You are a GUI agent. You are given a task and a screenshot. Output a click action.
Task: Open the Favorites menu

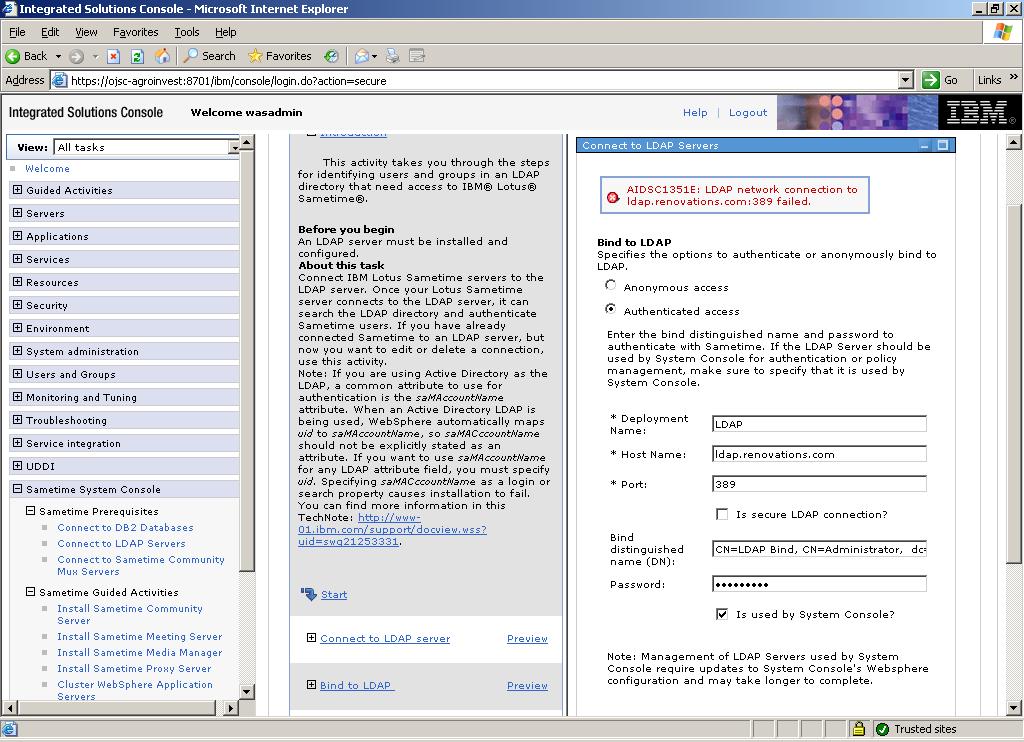pos(135,32)
